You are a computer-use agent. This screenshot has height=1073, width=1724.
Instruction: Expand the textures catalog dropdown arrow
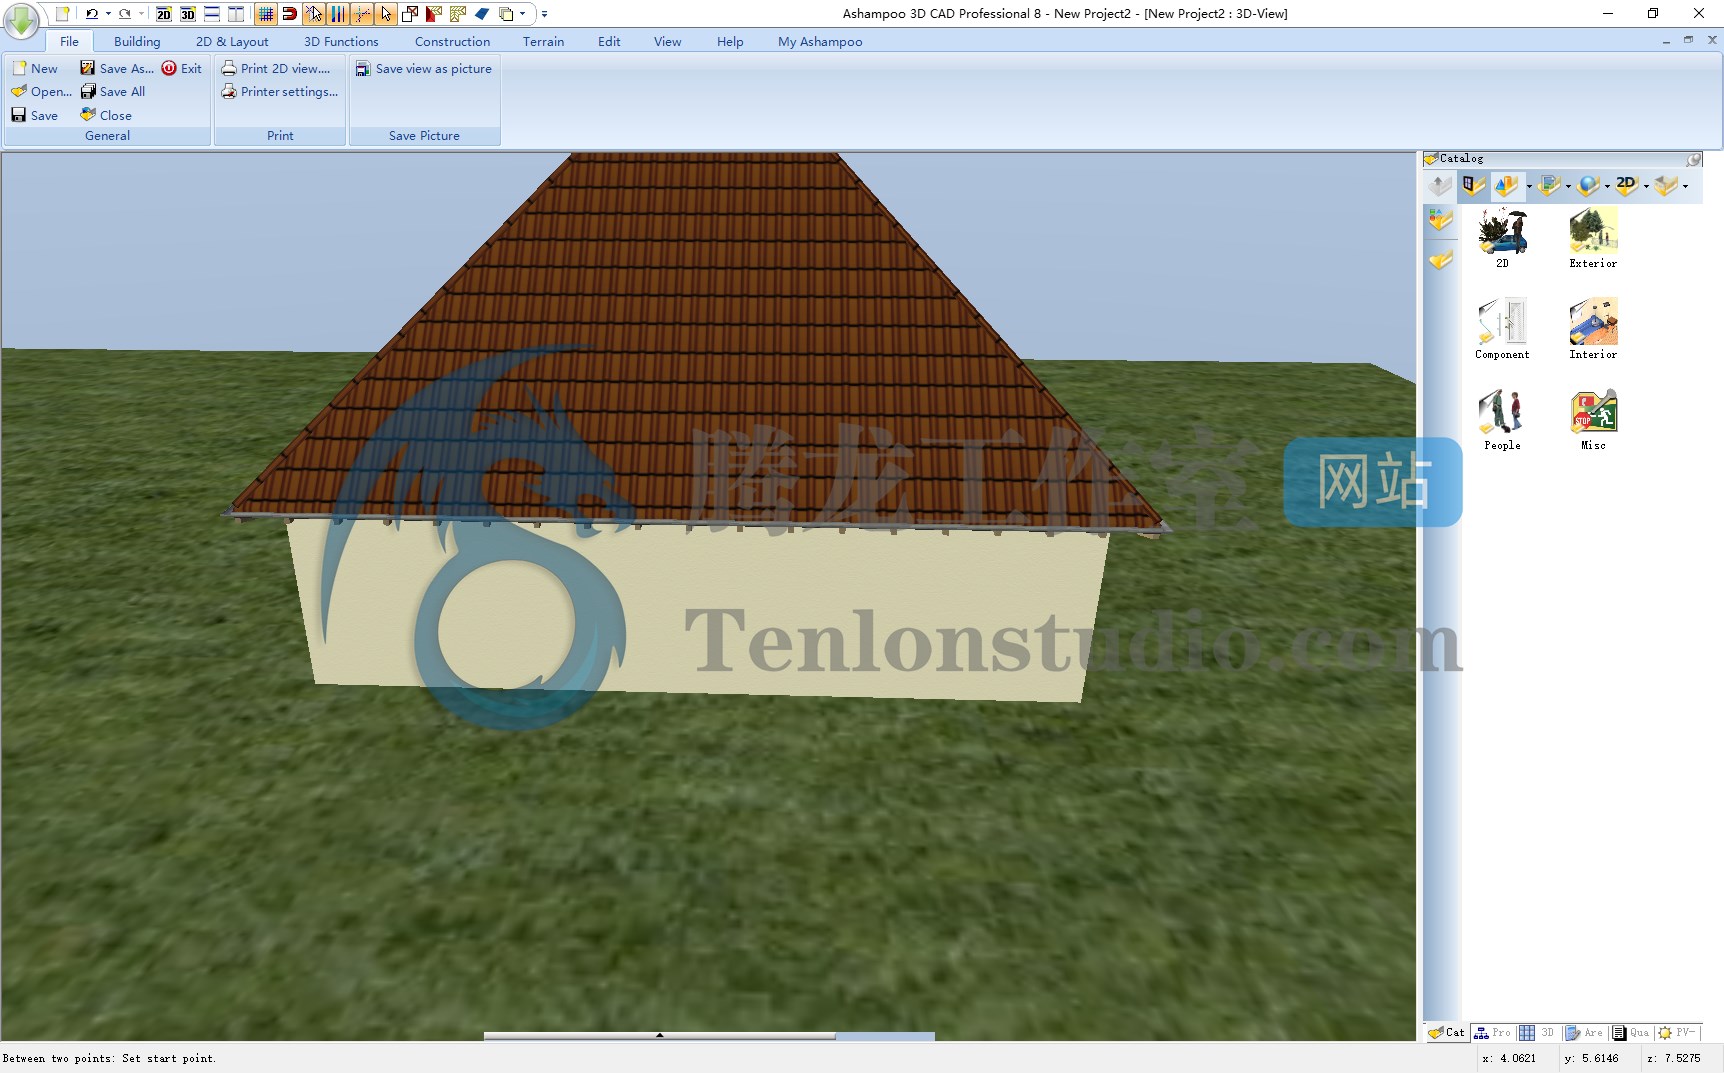tap(1568, 186)
